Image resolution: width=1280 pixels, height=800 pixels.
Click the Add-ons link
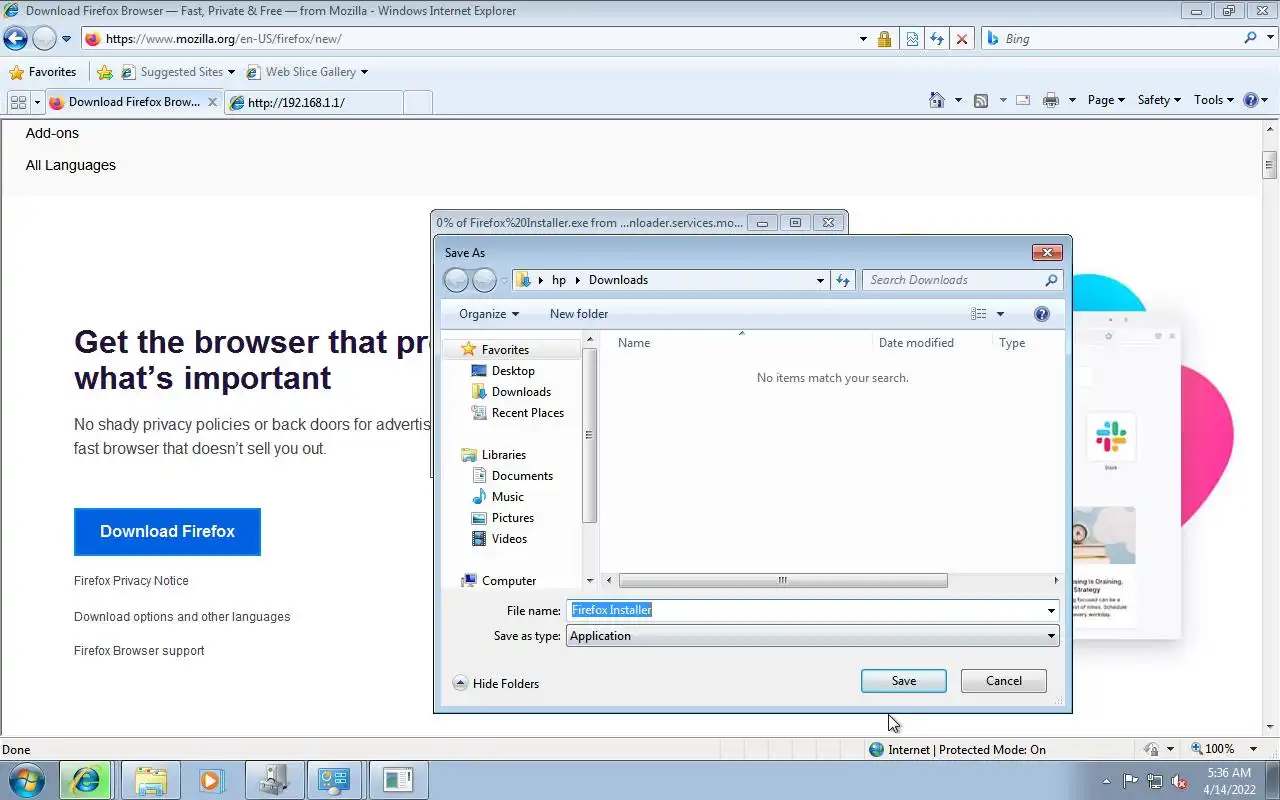52,133
